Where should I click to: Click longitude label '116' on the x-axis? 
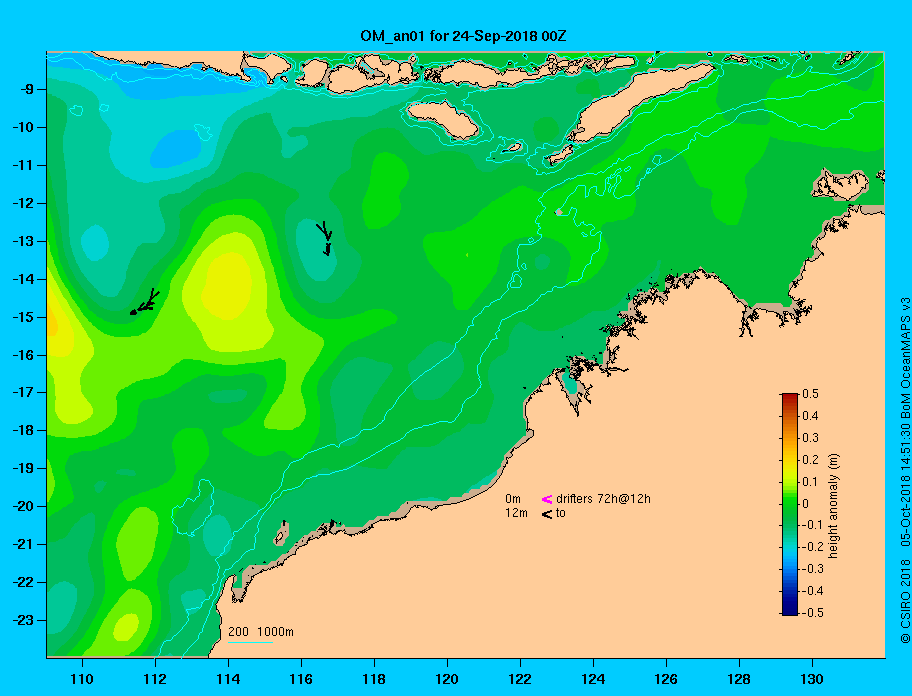click(301, 679)
